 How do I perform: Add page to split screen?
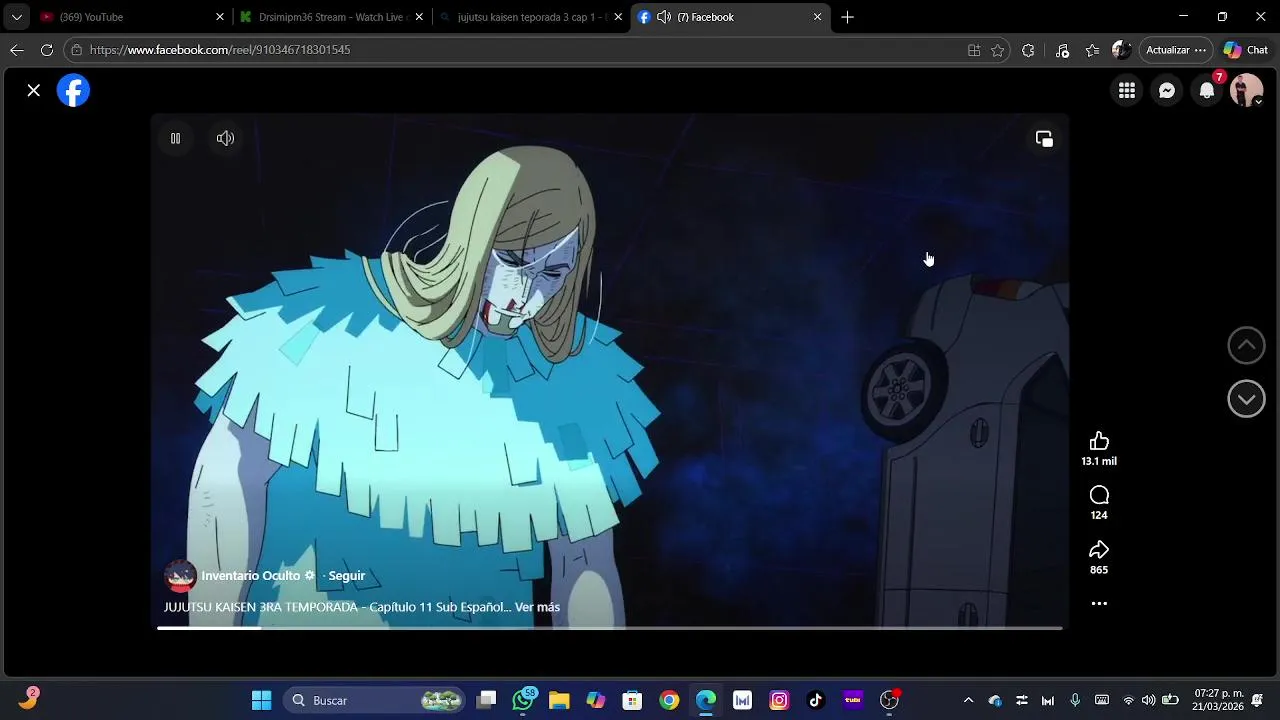(x=974, y=50)
